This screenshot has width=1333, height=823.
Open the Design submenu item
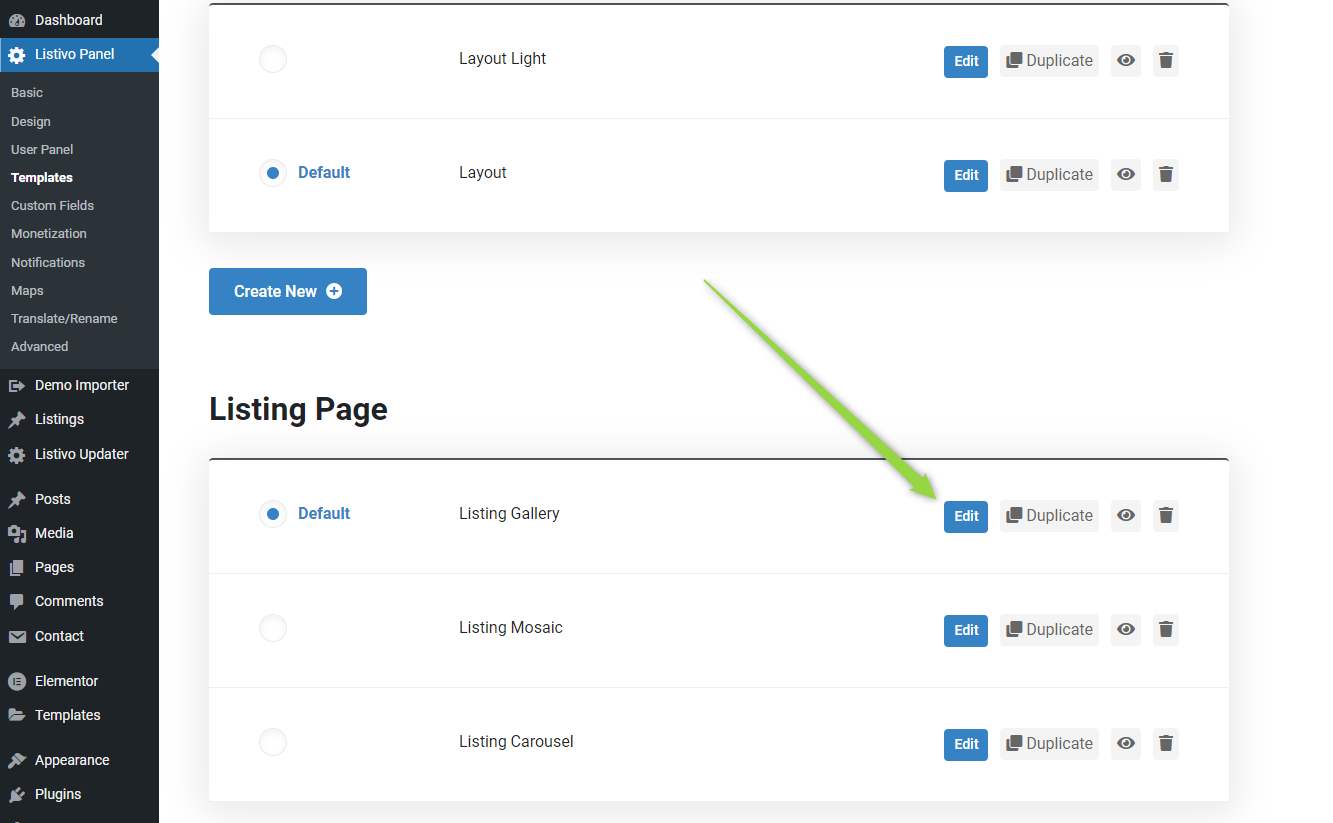click(x=31, y=122)
